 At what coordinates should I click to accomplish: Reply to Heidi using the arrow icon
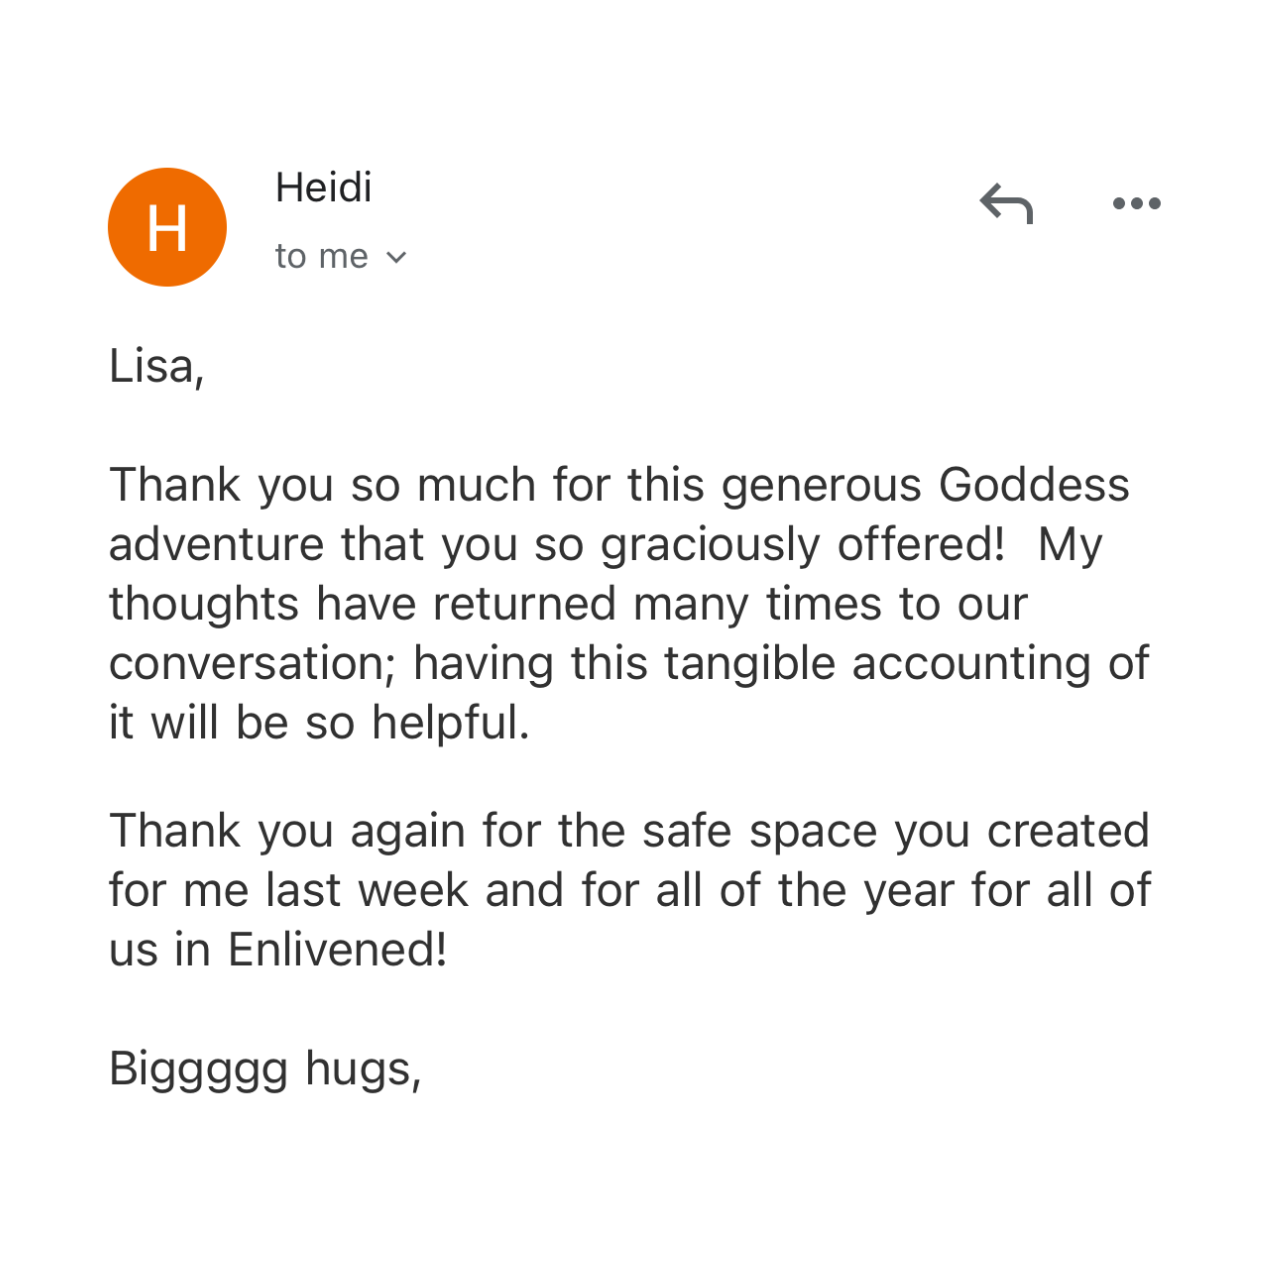click(x=1006, y=204)
